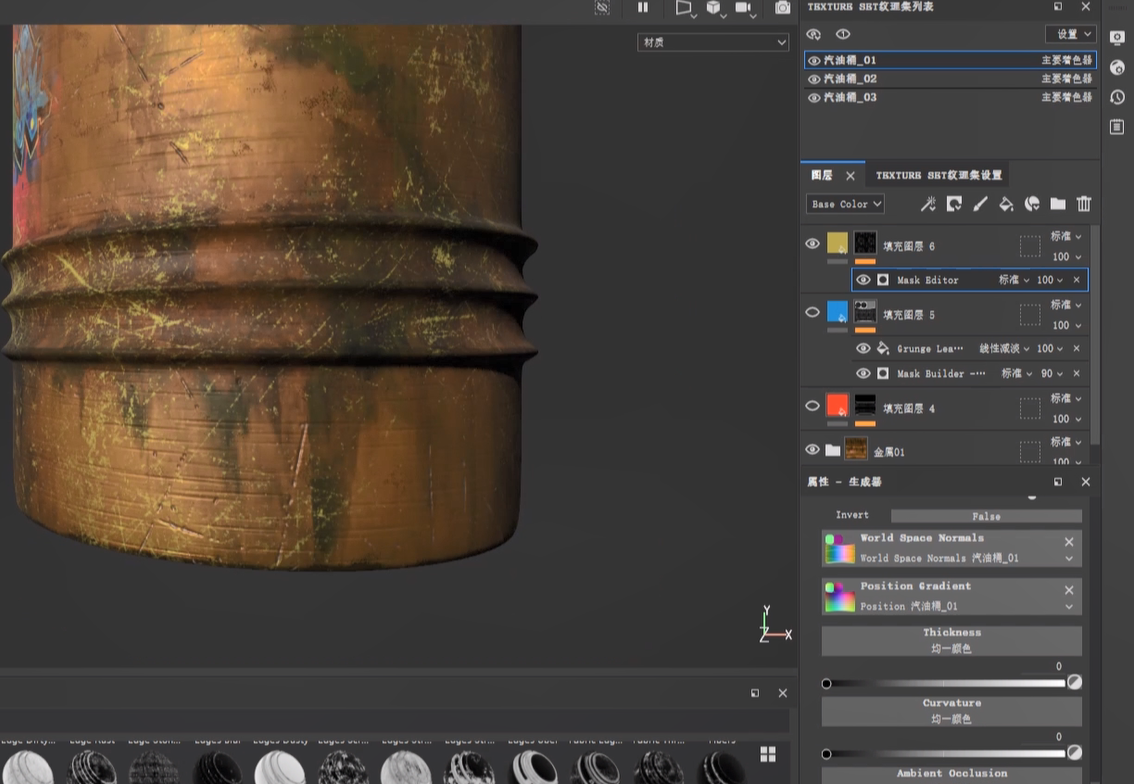Pause rendering in the viewport toolbar
Viewport: 1134px width, 784px height.
coord(643,8)
